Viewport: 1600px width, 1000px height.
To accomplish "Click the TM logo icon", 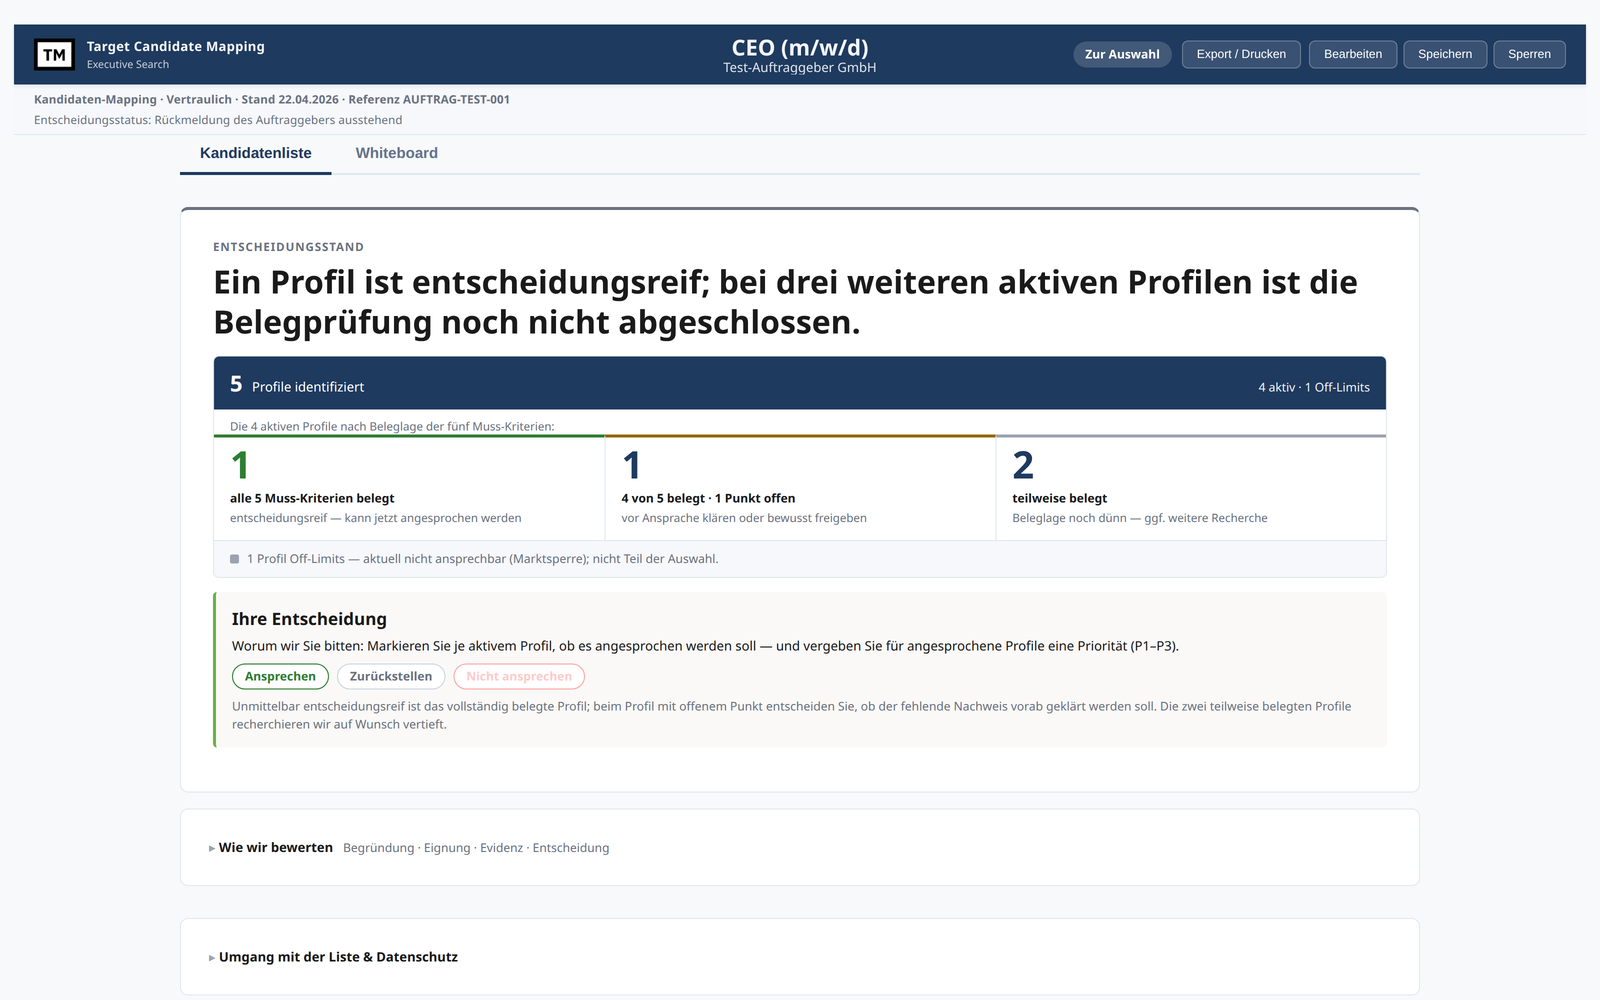I will pos(54,54).
